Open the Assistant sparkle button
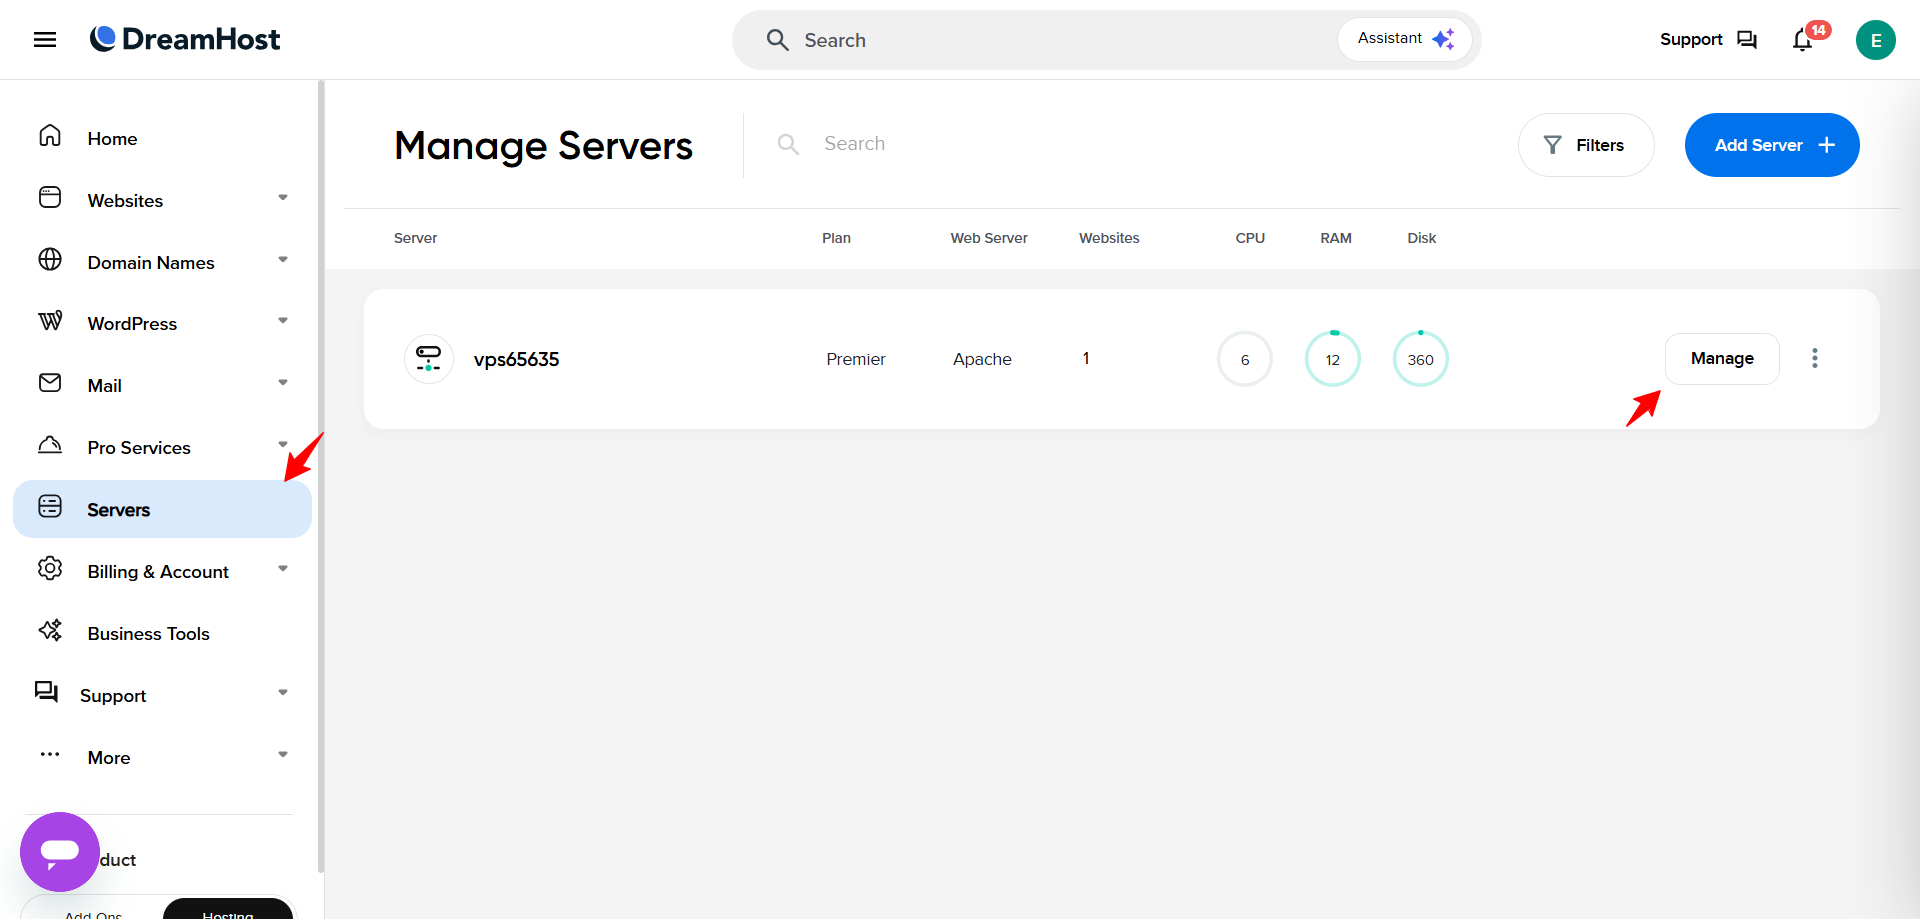Viewport: 1920px width, 919px height. (1405, 39)
